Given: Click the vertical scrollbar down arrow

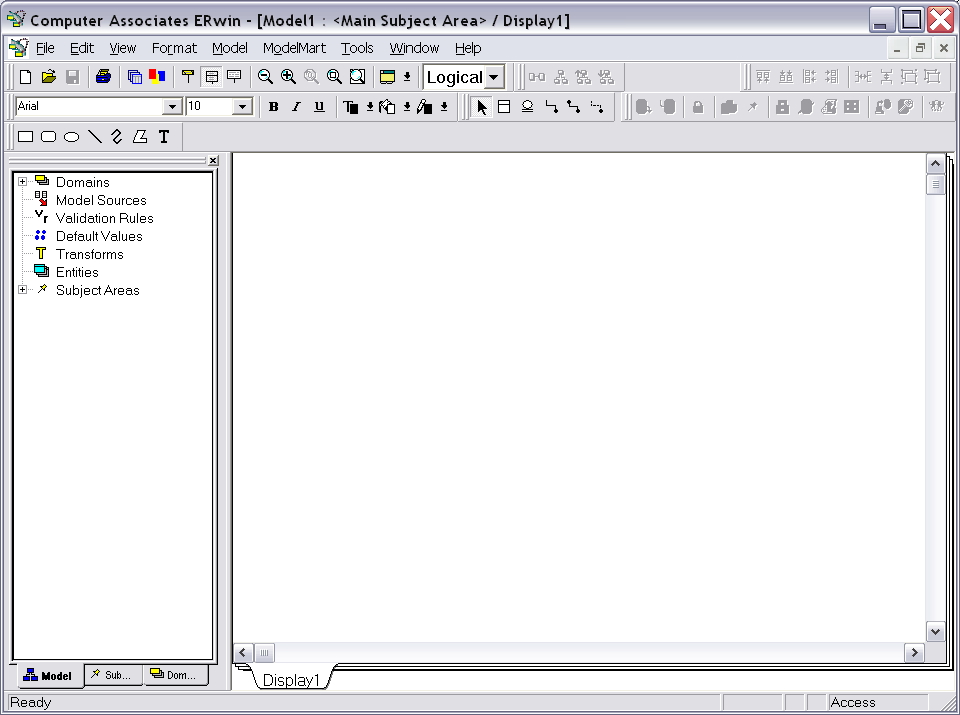Looking at the screenshot, I should [x=936, y=632].
